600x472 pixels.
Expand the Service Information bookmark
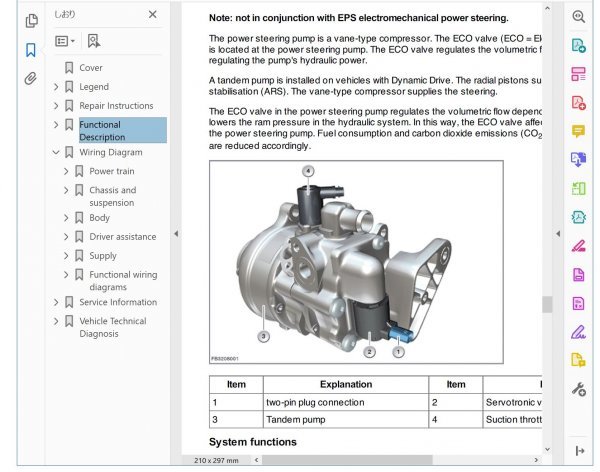pos(56,302)
